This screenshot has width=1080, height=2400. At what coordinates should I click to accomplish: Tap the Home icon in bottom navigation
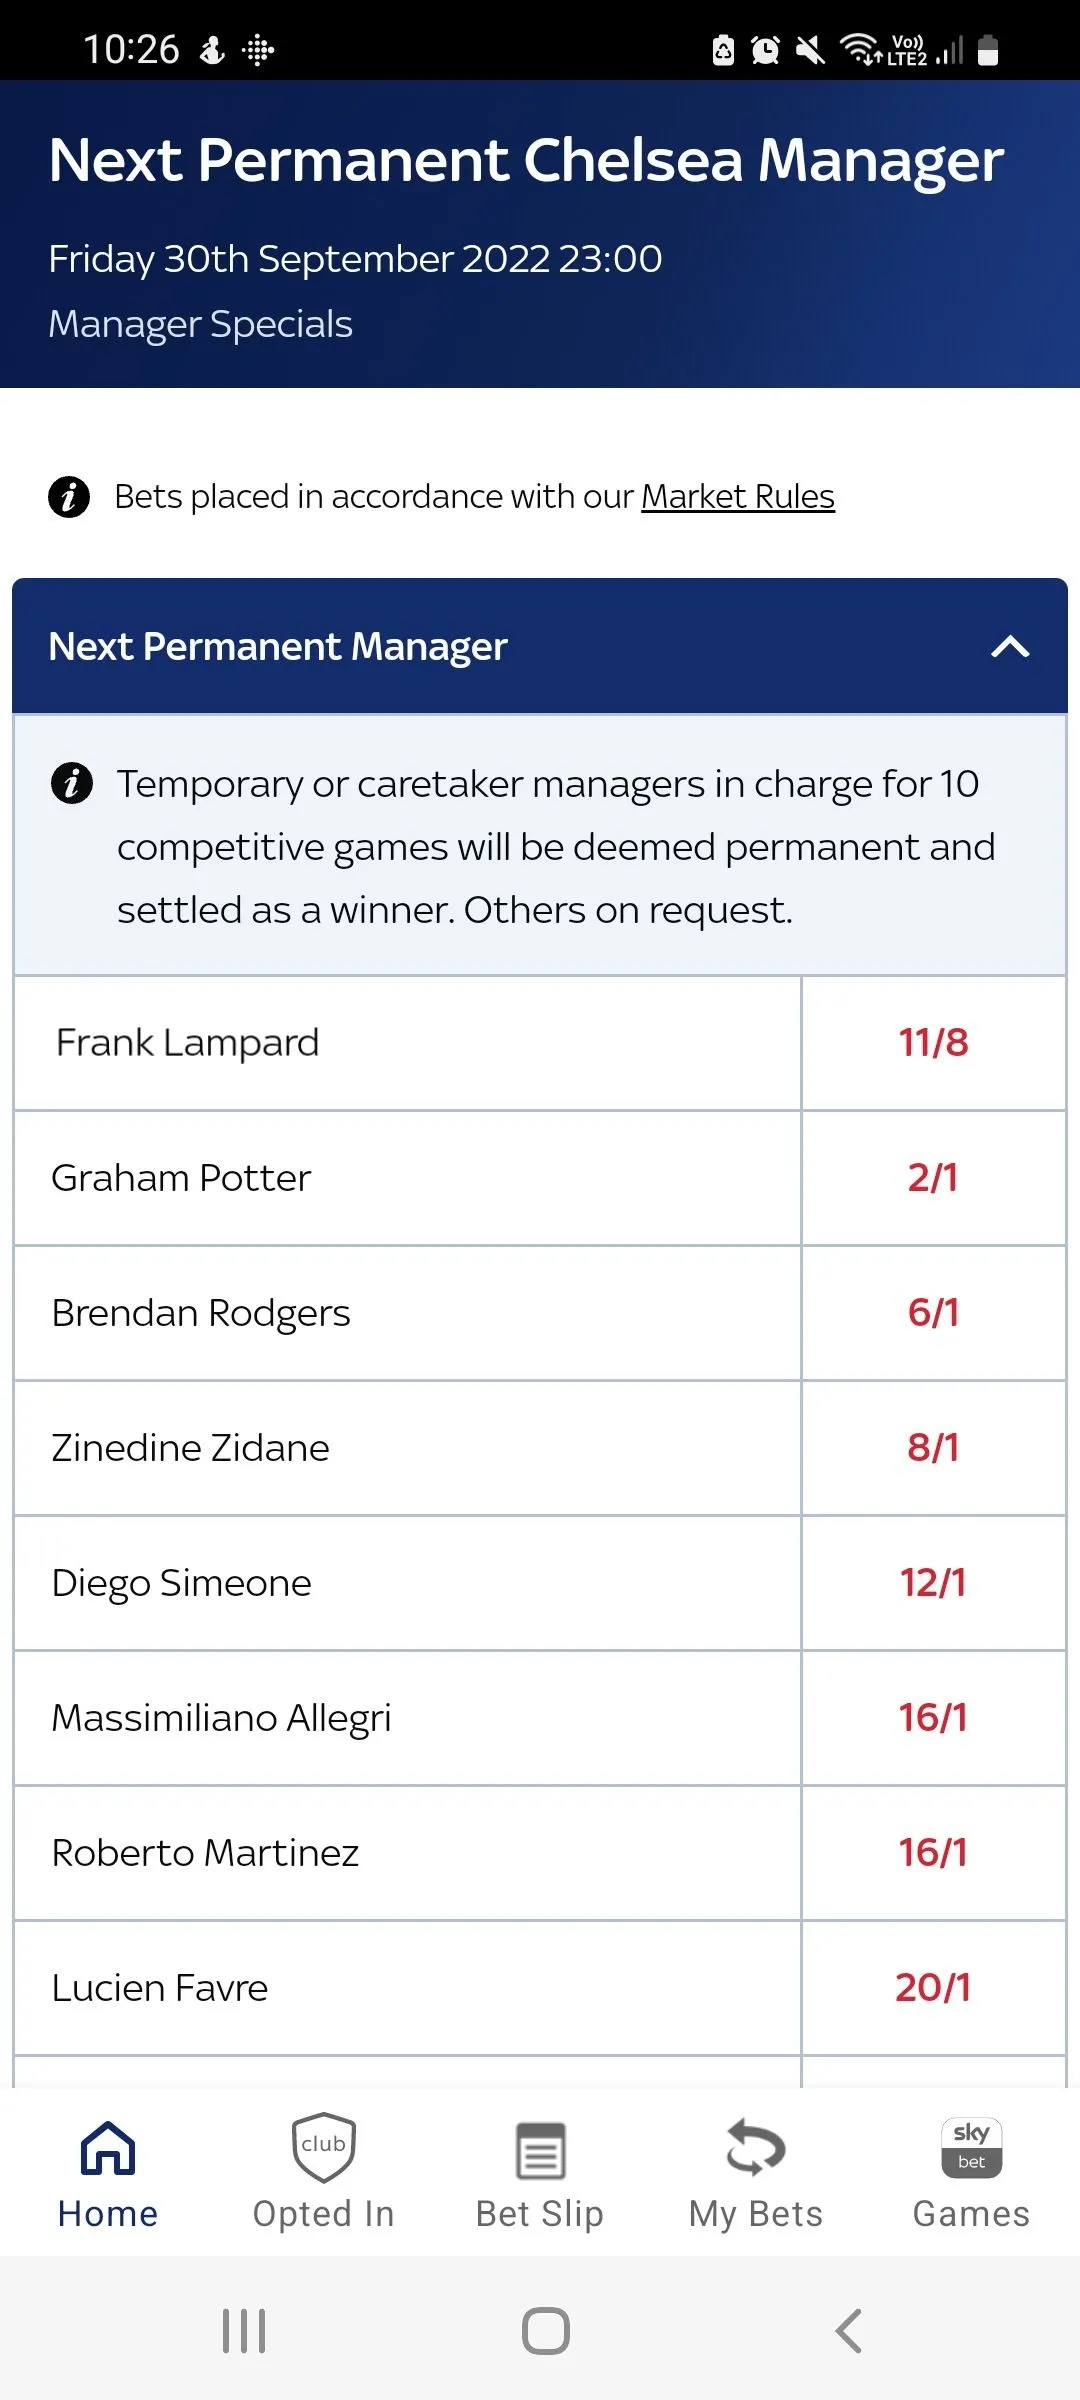108,2148
